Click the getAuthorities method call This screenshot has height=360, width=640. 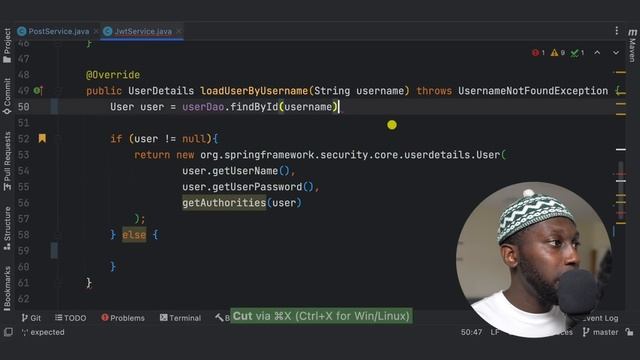pos(224,203)
